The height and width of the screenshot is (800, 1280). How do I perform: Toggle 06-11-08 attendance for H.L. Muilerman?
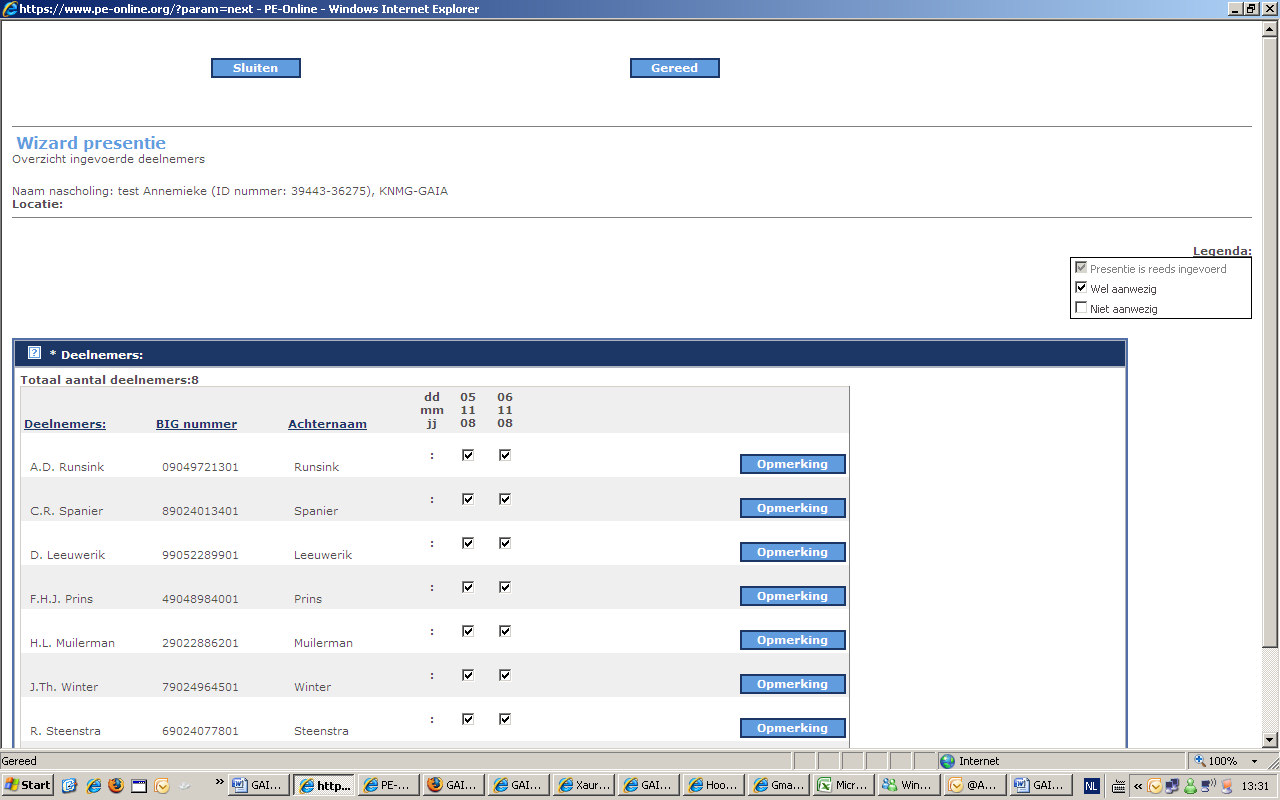505,631
